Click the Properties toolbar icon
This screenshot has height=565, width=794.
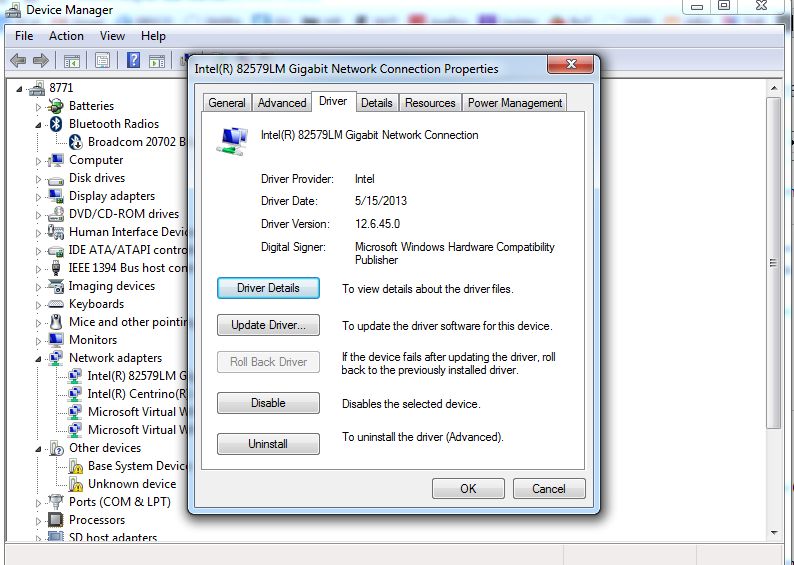pos(102,61)
